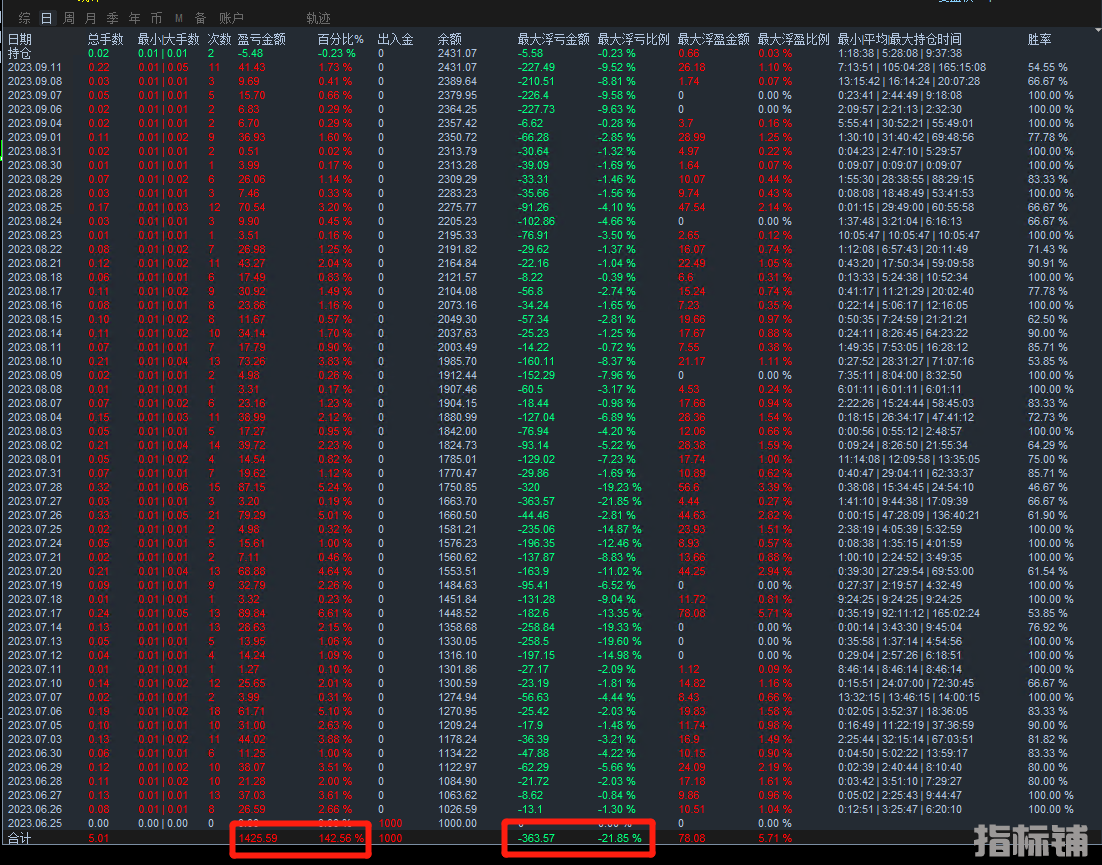Sort by 盈亏金额 column header
Viewport: 1102px width, 865px height.
click(x=261, y=39)
